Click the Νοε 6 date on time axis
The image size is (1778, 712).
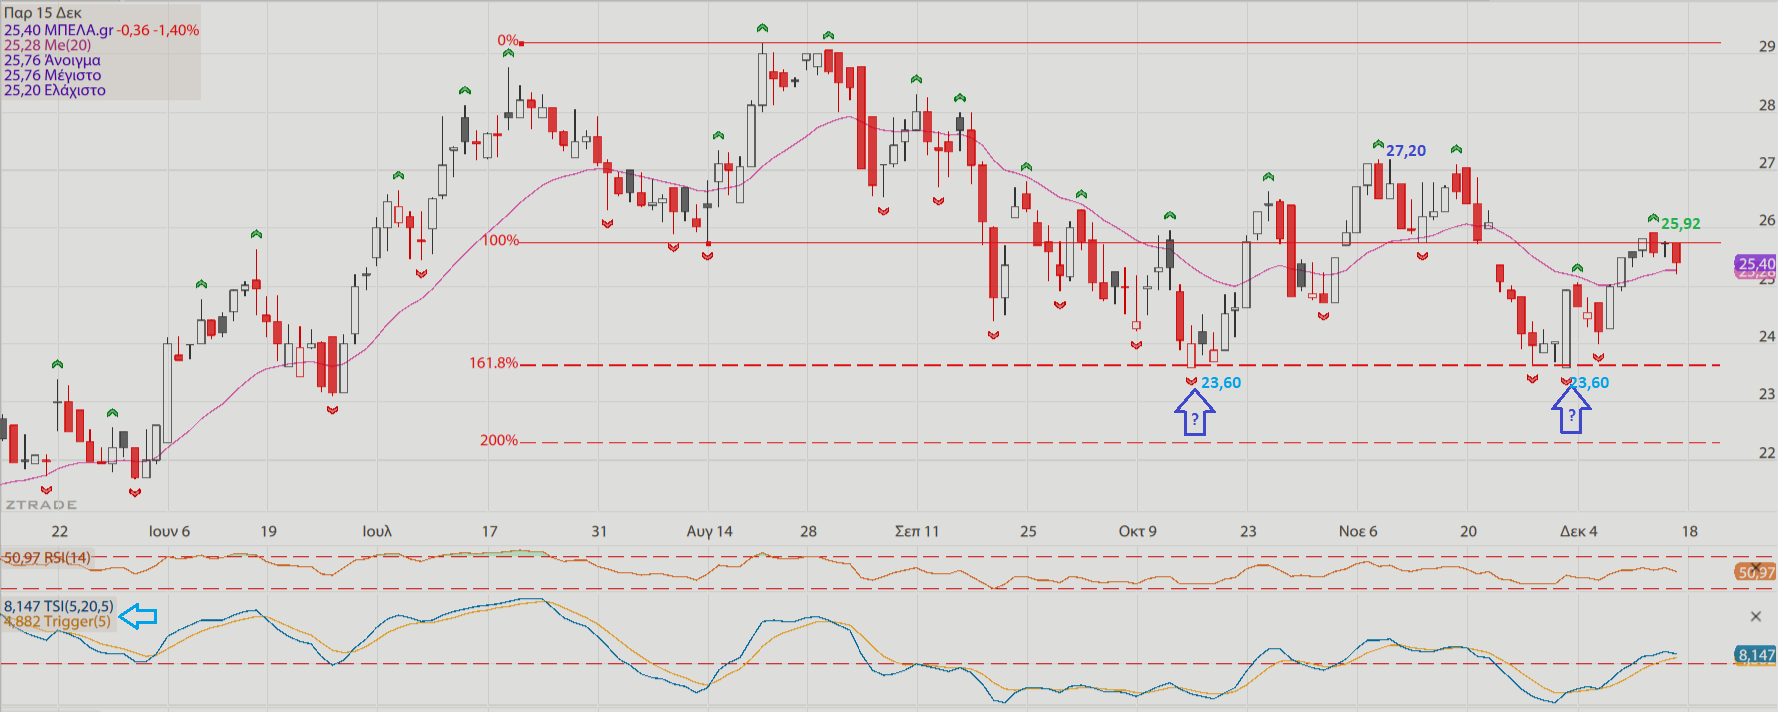click(x=1358, y=531)
